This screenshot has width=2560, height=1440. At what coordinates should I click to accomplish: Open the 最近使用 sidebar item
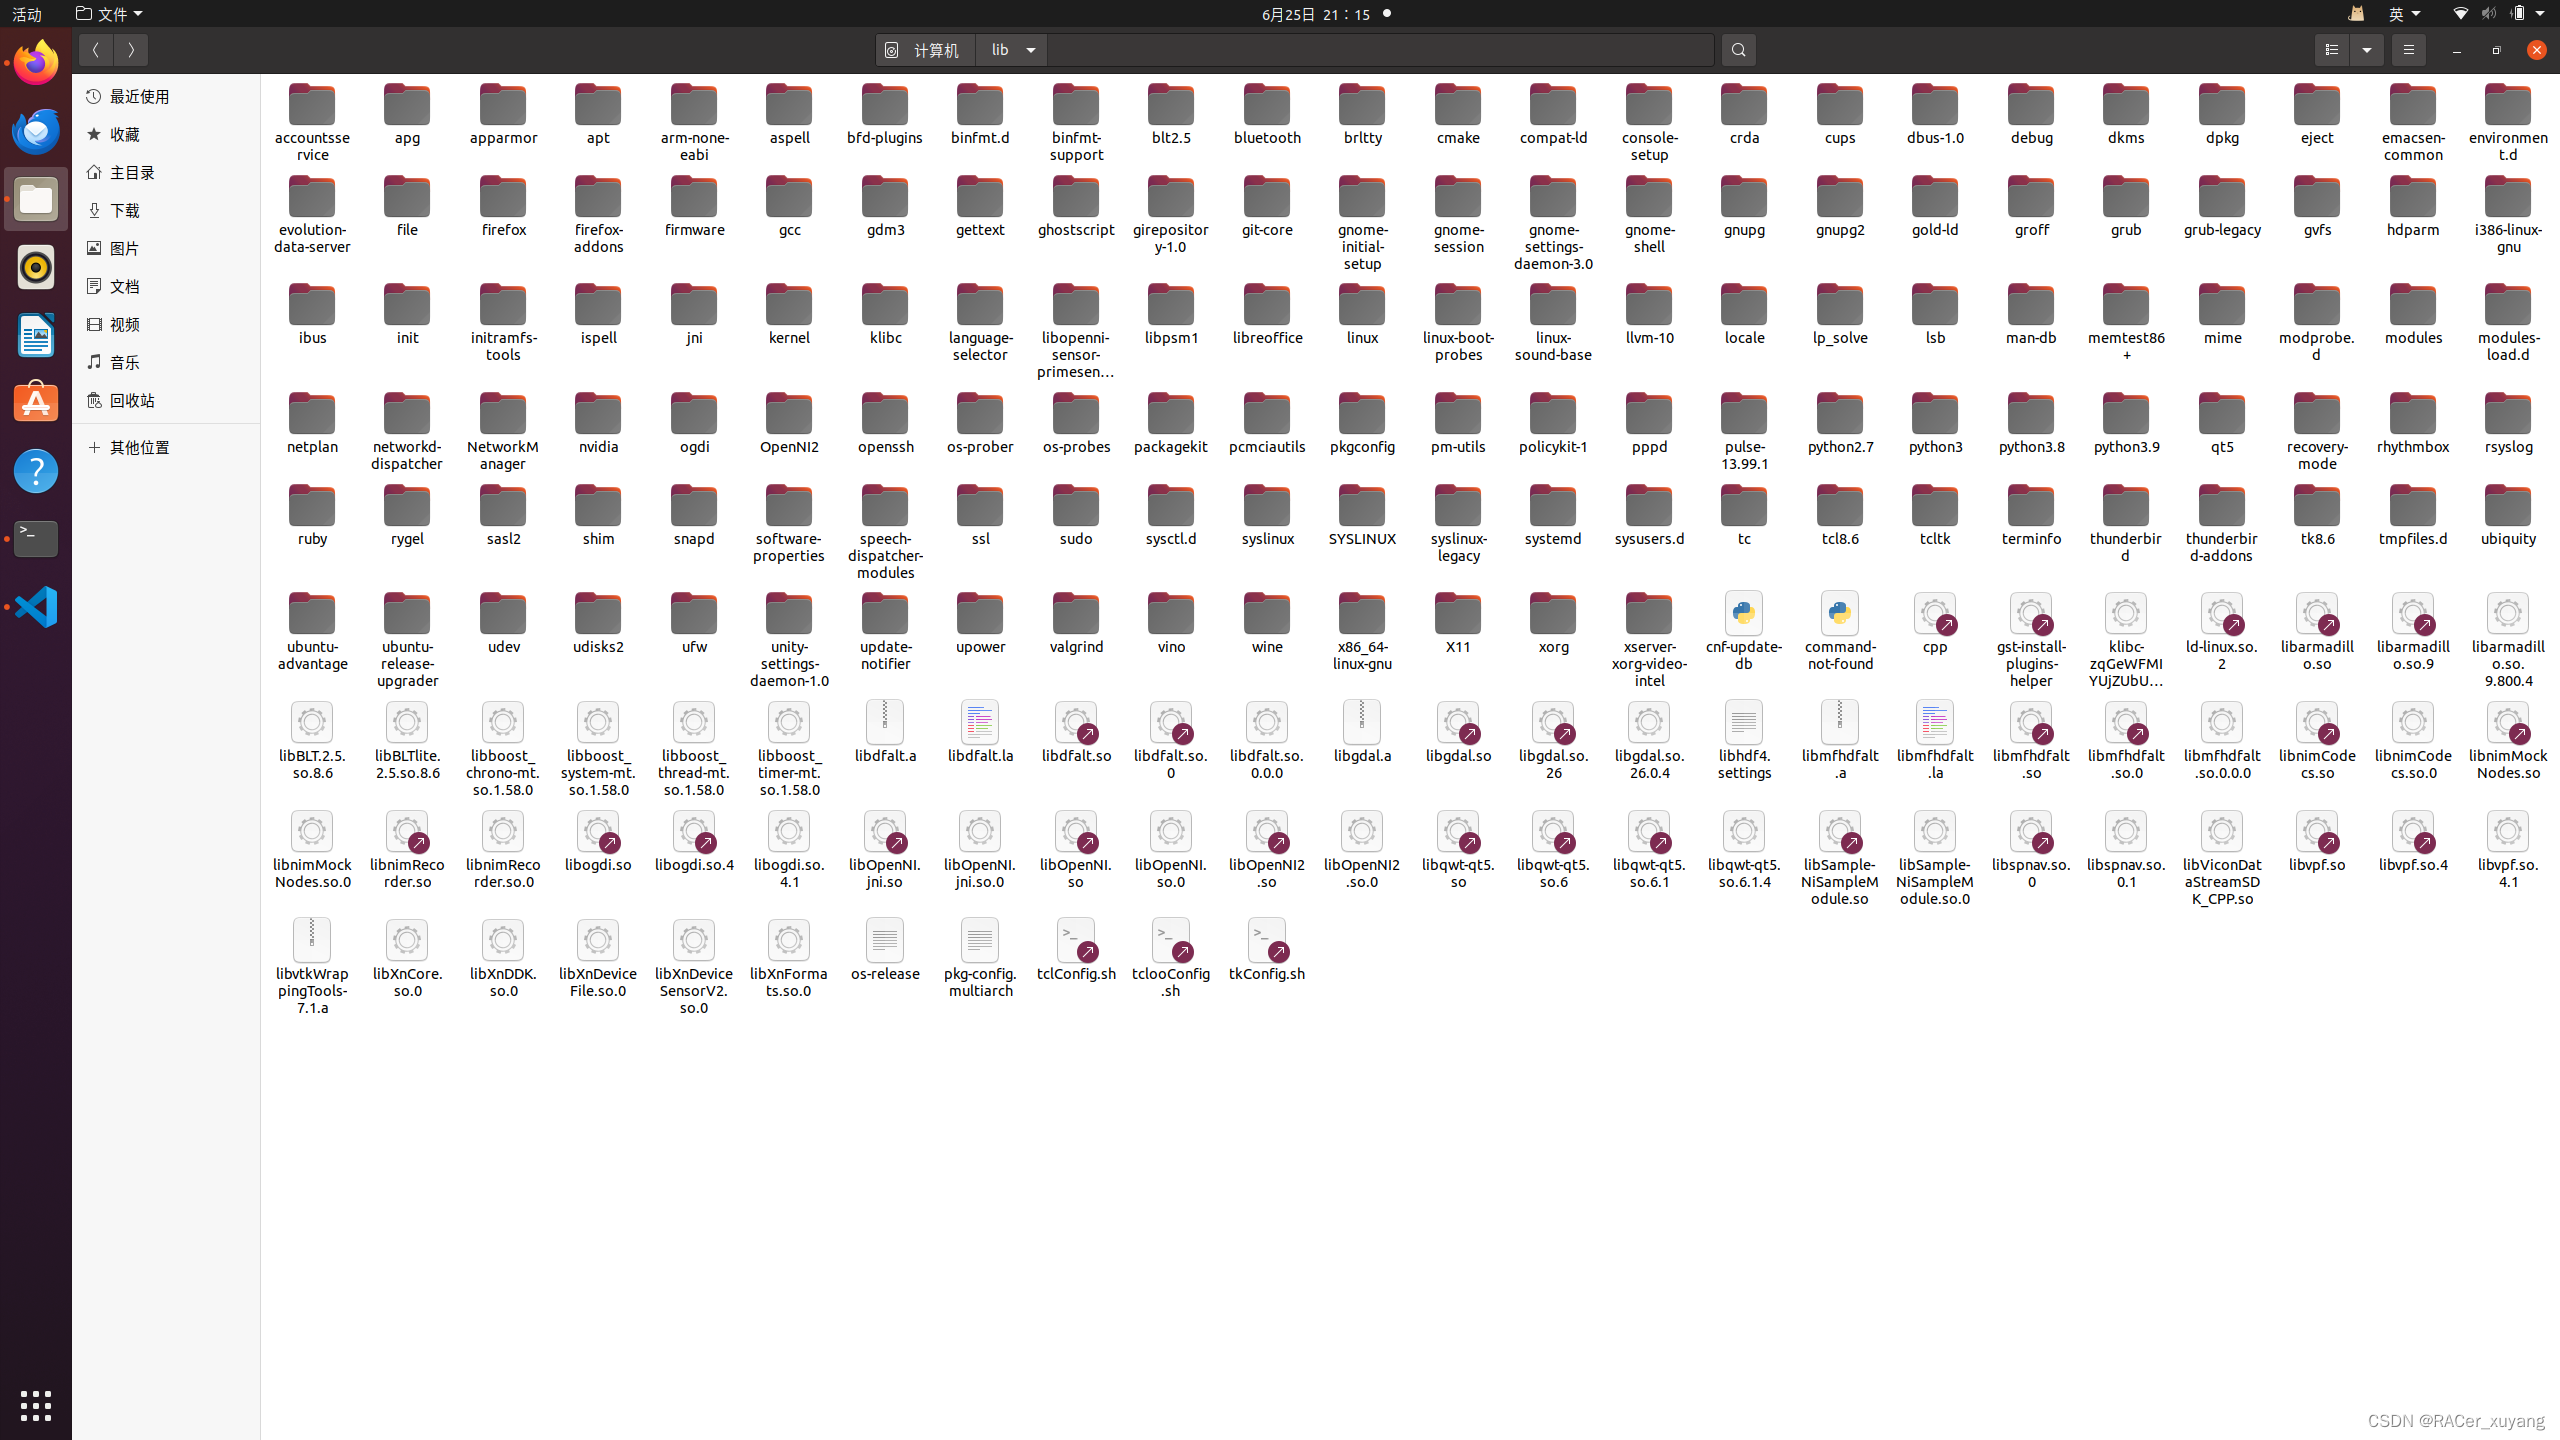coord(139,97)
